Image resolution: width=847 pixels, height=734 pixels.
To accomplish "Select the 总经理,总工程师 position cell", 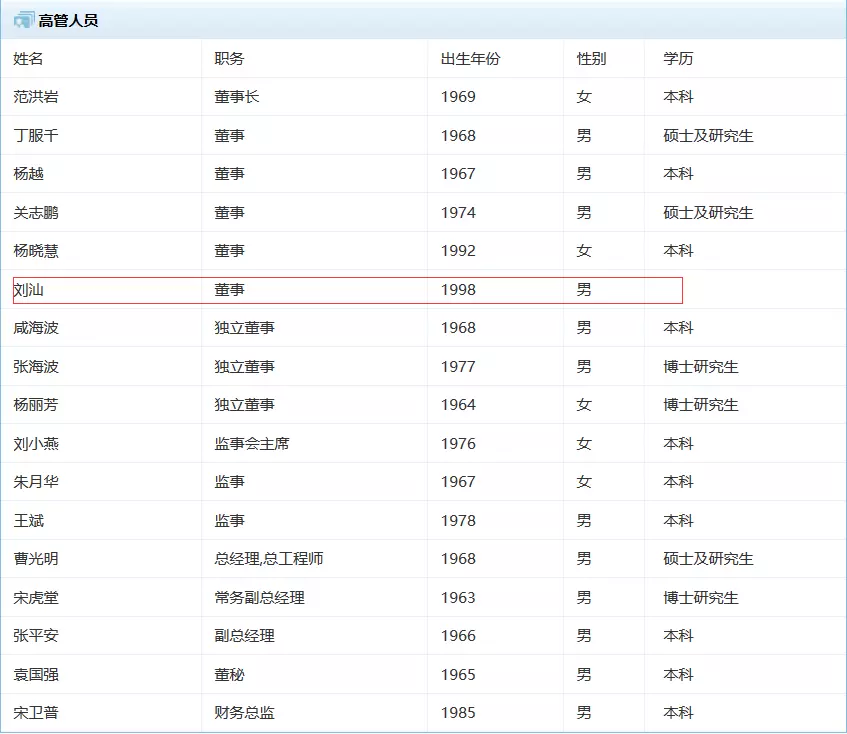I will tap(269, 559).
